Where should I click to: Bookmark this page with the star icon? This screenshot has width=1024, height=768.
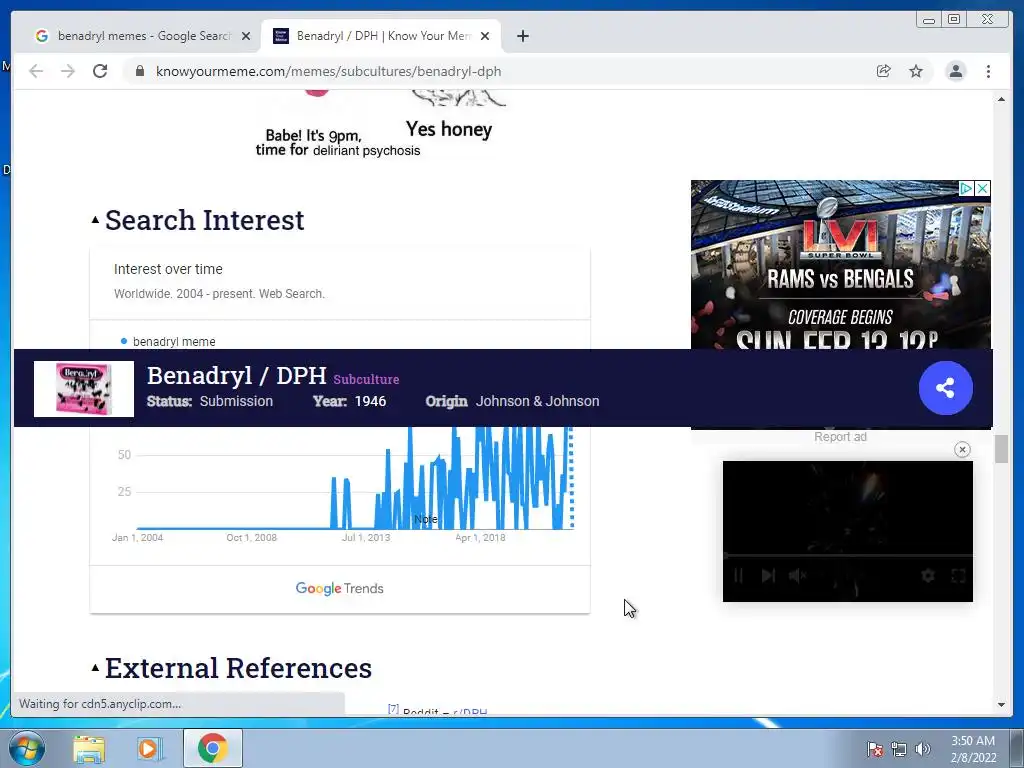pyautogui.click(x=916, y=71)
